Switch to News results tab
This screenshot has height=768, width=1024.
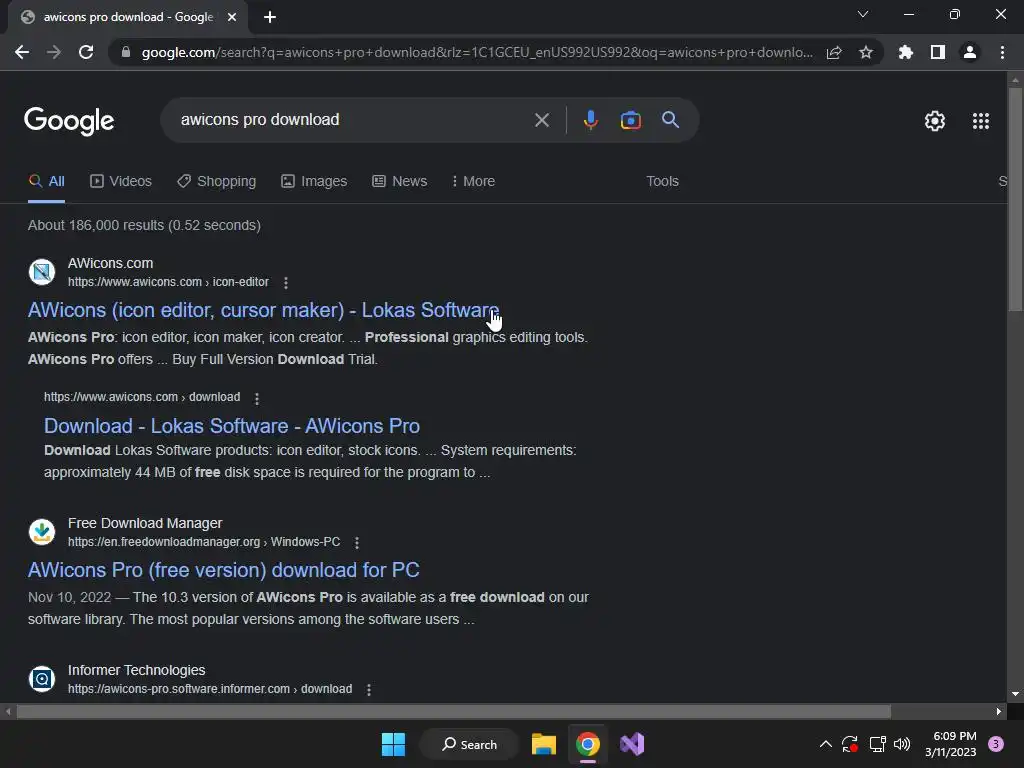tap(400, 182)
